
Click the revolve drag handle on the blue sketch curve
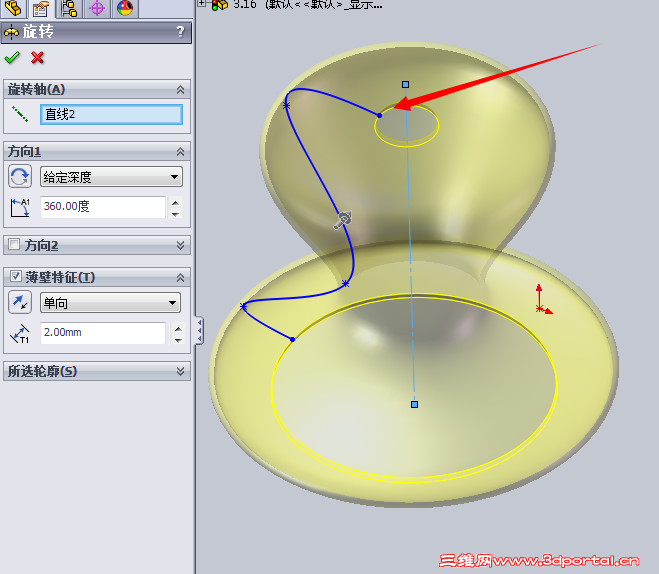343,220
